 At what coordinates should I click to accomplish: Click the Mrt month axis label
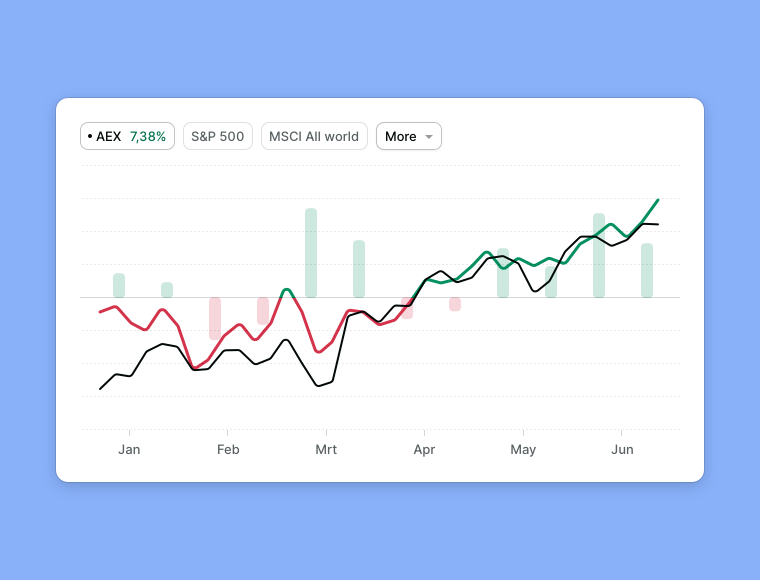coord(326,450)
